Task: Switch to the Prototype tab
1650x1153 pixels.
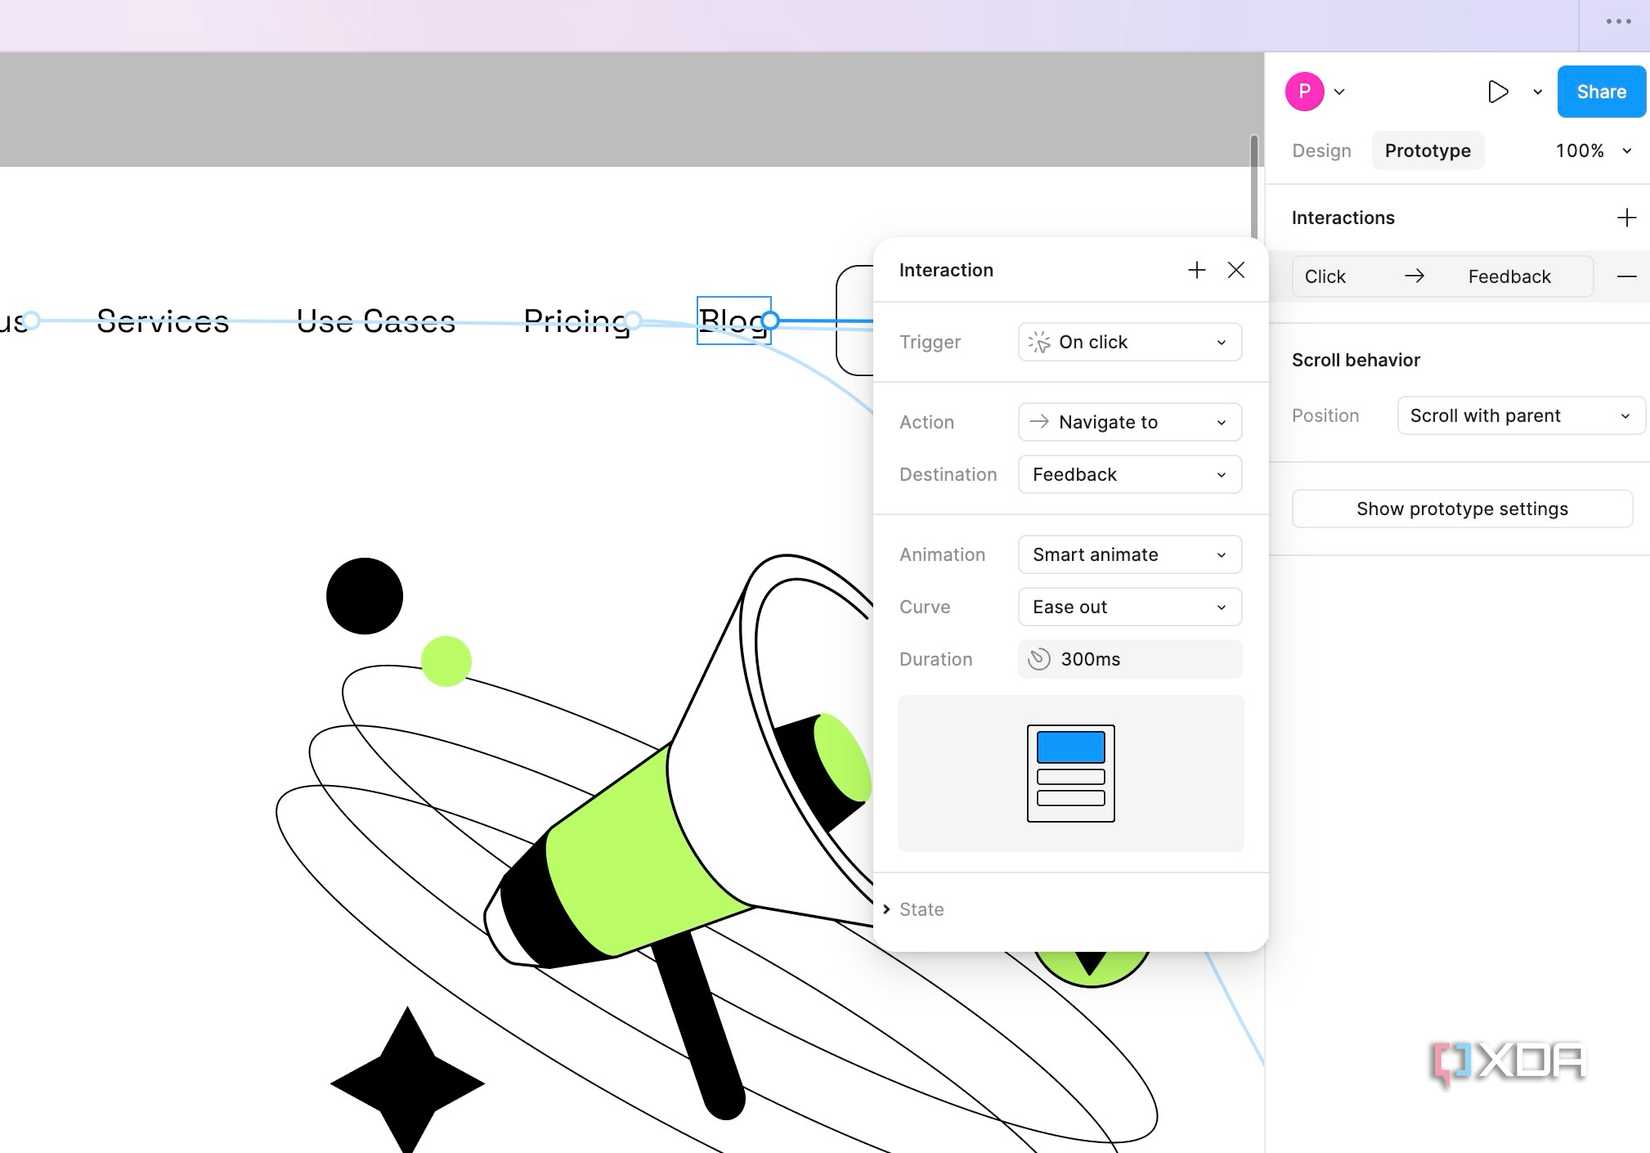Action: click(1427, 150)
